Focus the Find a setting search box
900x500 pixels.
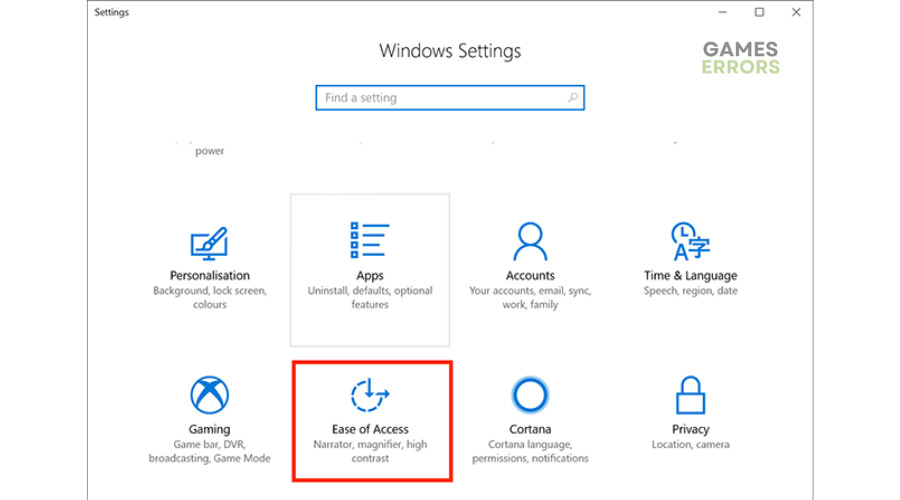(450, 98)
